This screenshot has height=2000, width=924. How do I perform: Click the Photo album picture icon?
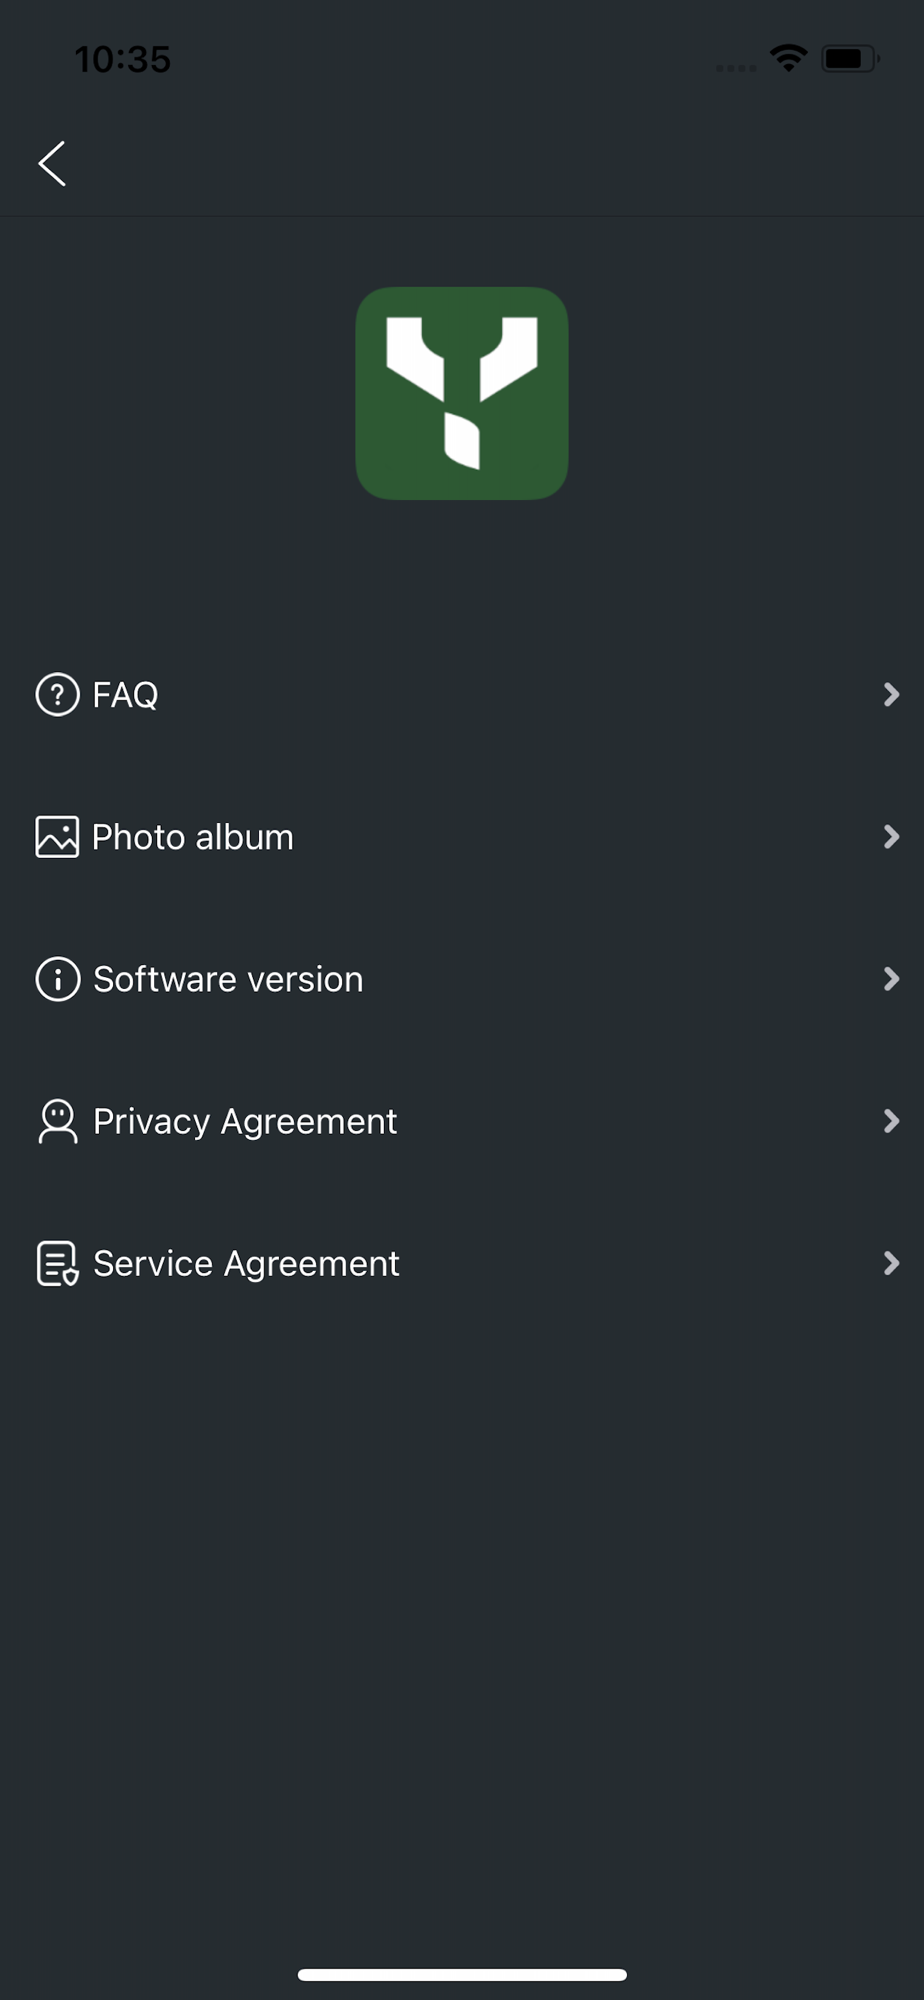point(57,837)
